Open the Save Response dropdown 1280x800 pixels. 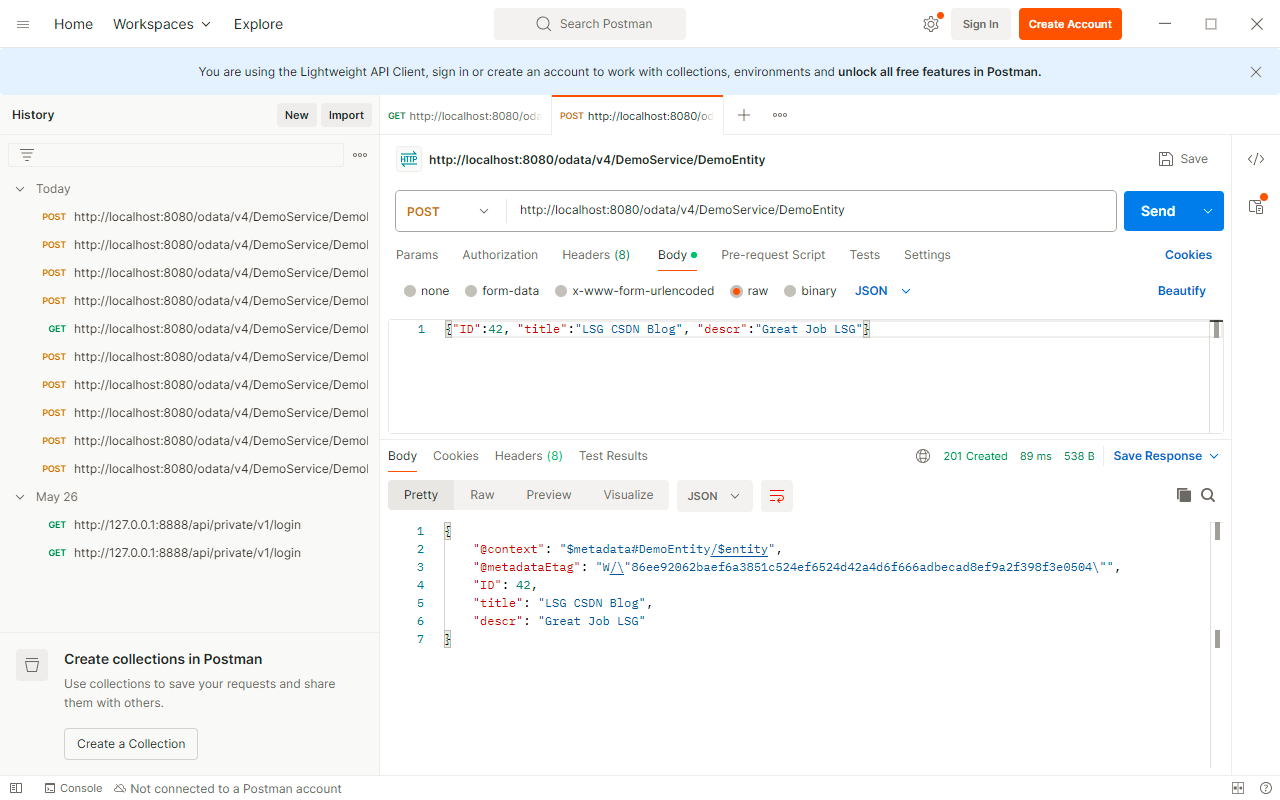(1166, 456)
